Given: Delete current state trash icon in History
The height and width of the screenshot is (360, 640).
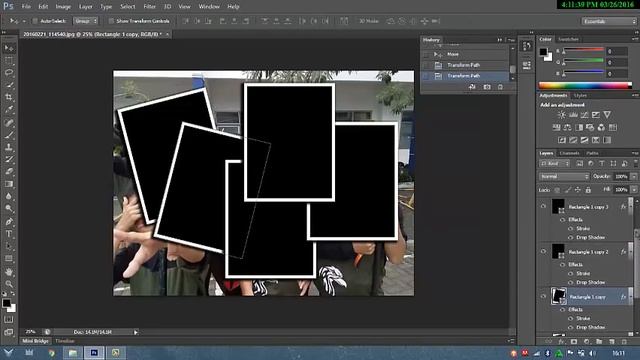Looking at the screenshot, I should (x=500, y=87).
